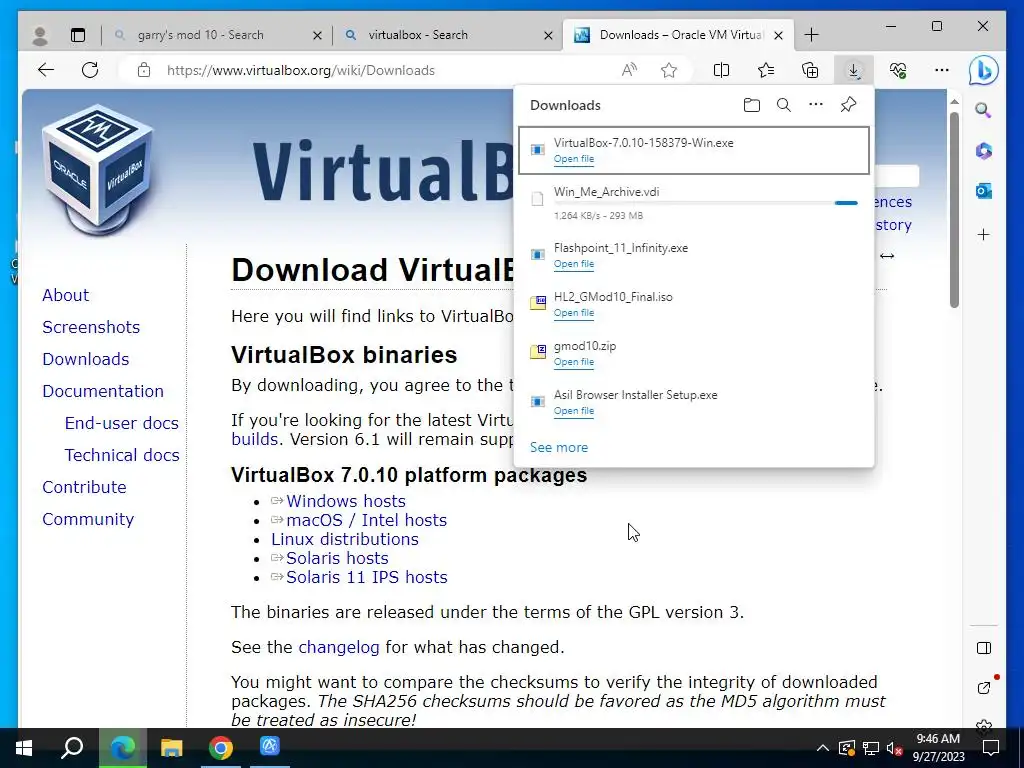Close the virtualbox Search tab

point(549,35)
